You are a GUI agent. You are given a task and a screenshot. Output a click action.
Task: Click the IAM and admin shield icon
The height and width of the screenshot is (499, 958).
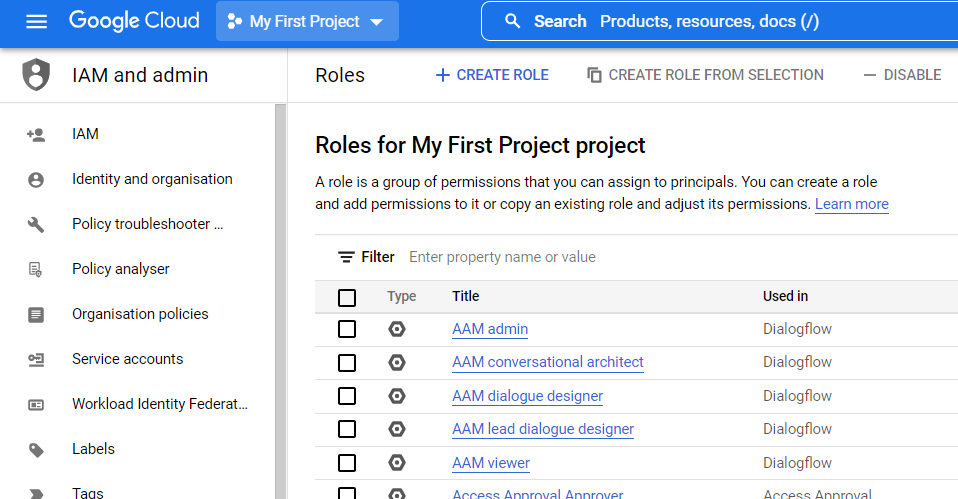click(36, 75)
